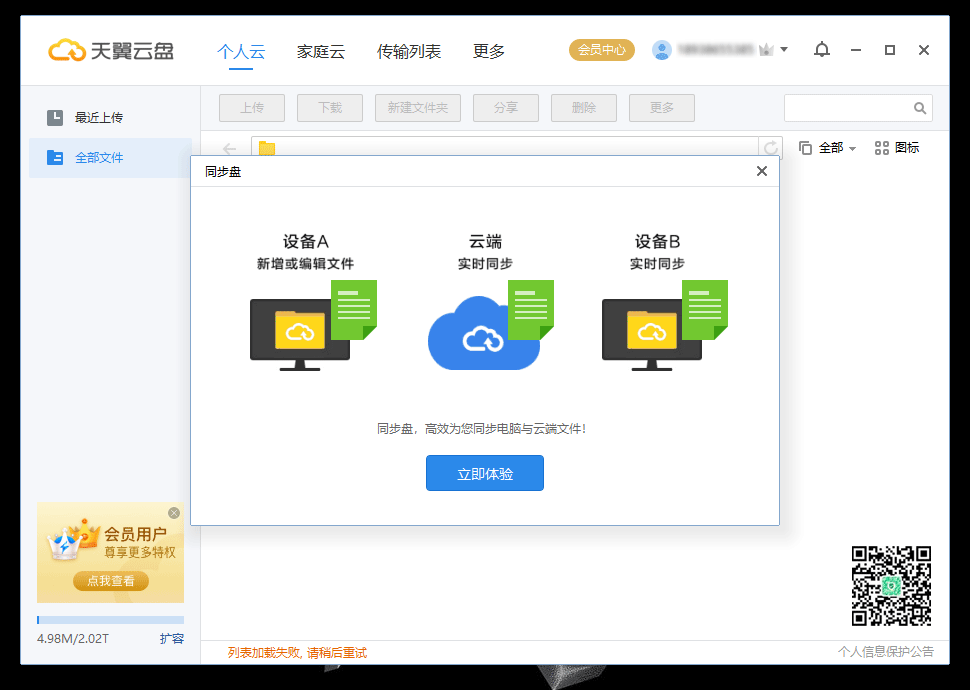The height and width of the screenshot is (690, 970).
Task: Click the breadcrumb folder icon
Action: tap(265, 147)
